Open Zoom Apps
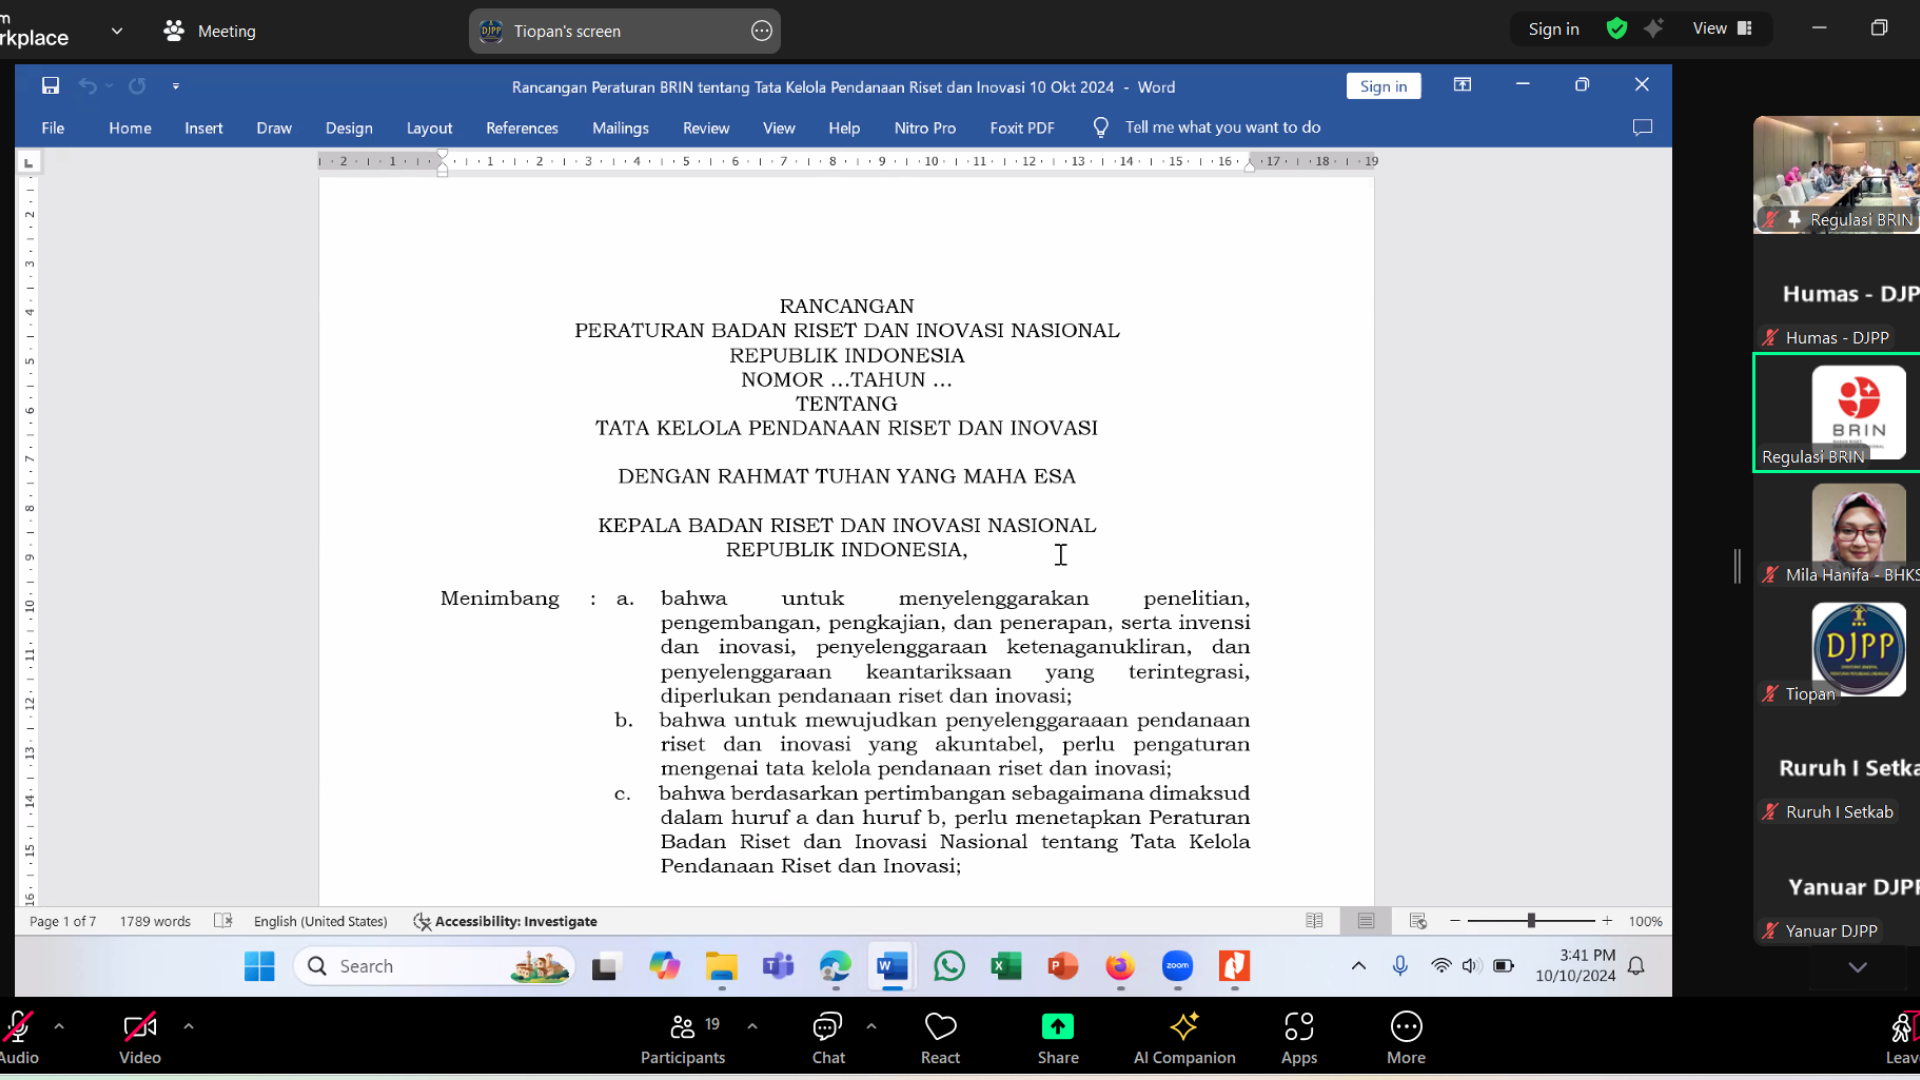 [1299, 1038]
